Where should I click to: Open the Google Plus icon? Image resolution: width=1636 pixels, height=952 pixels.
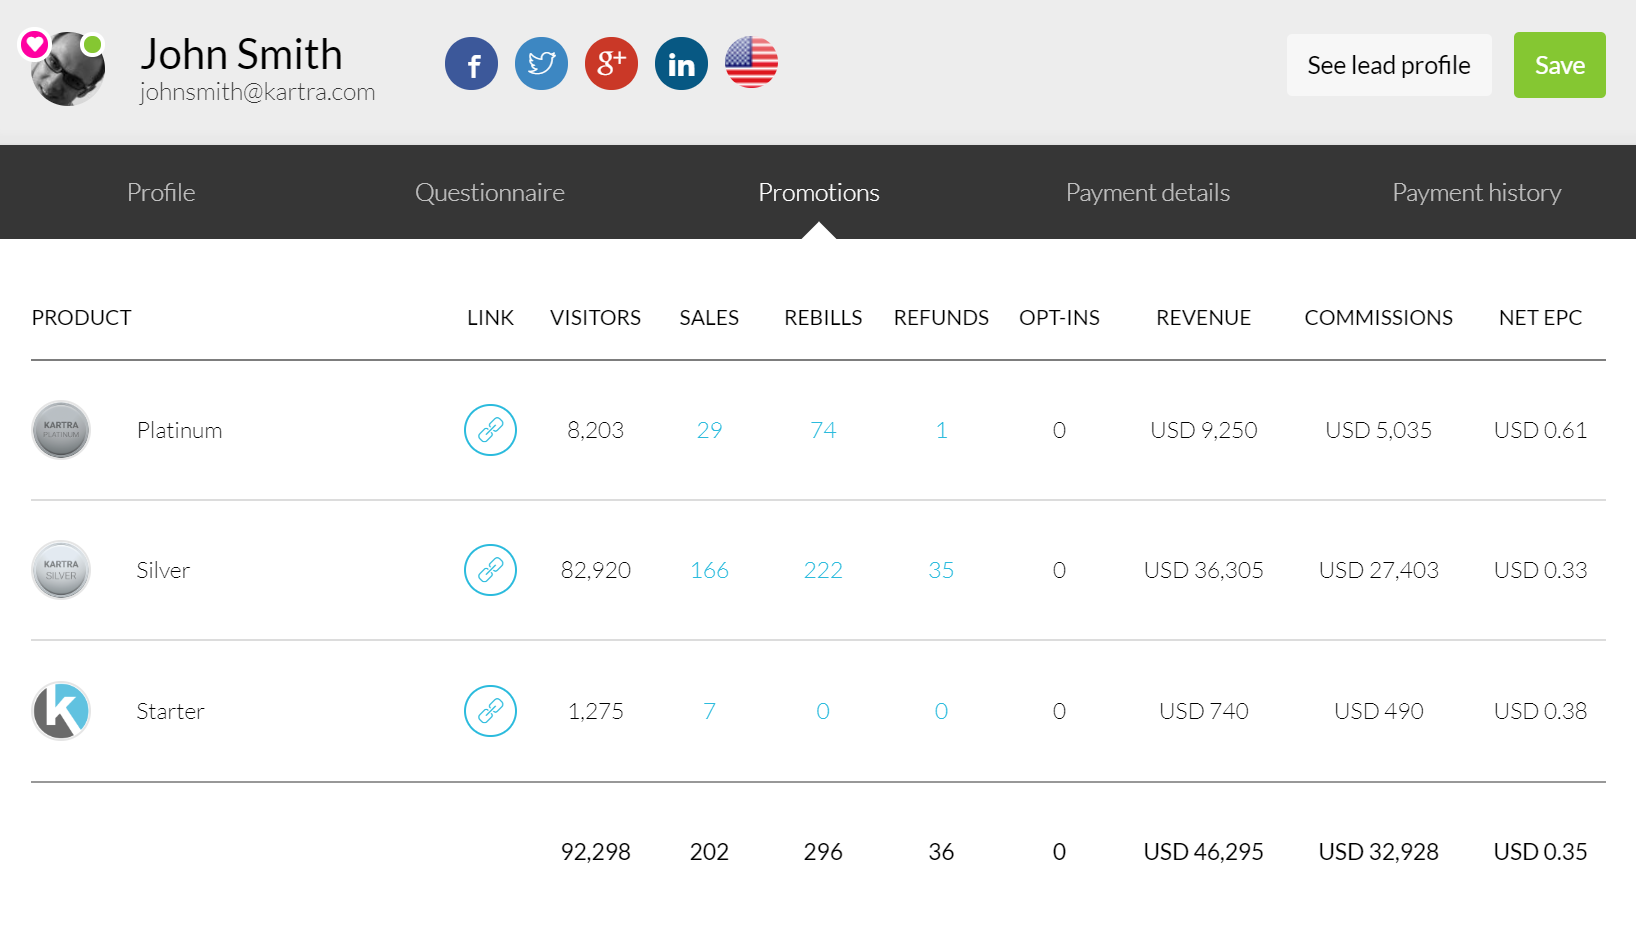coord(611,64)
